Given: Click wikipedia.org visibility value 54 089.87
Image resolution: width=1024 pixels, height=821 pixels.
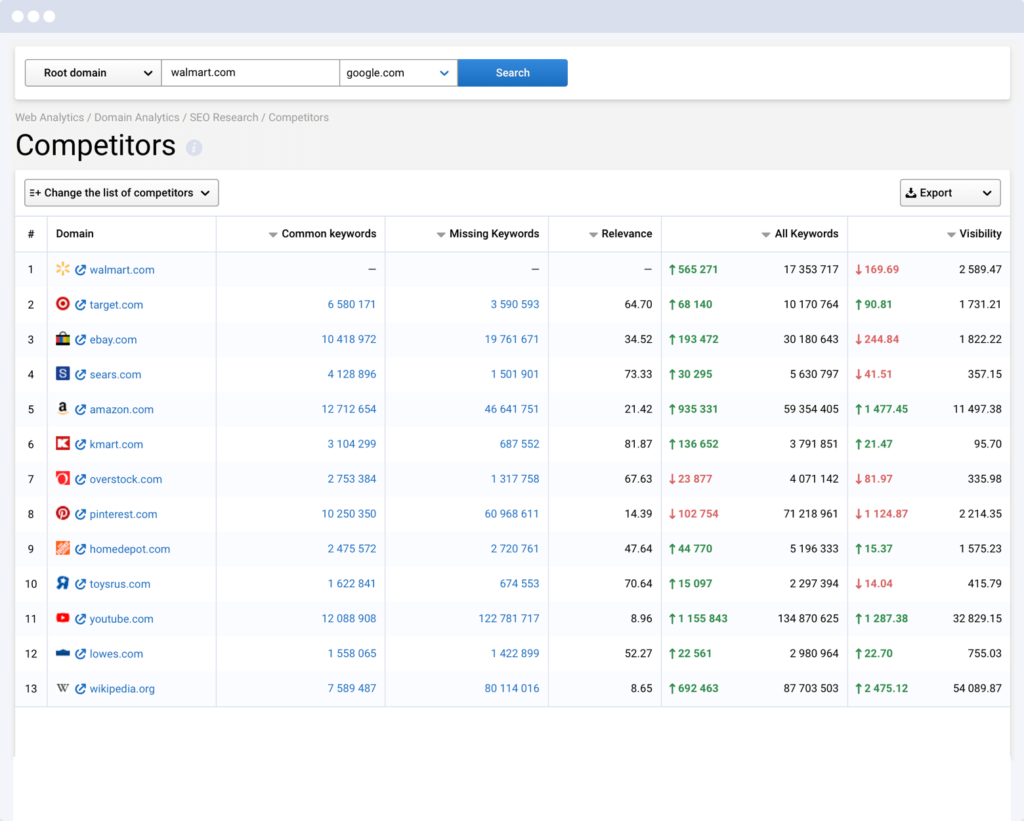Looking at the screenshot, I should click(x=978, y=689).
